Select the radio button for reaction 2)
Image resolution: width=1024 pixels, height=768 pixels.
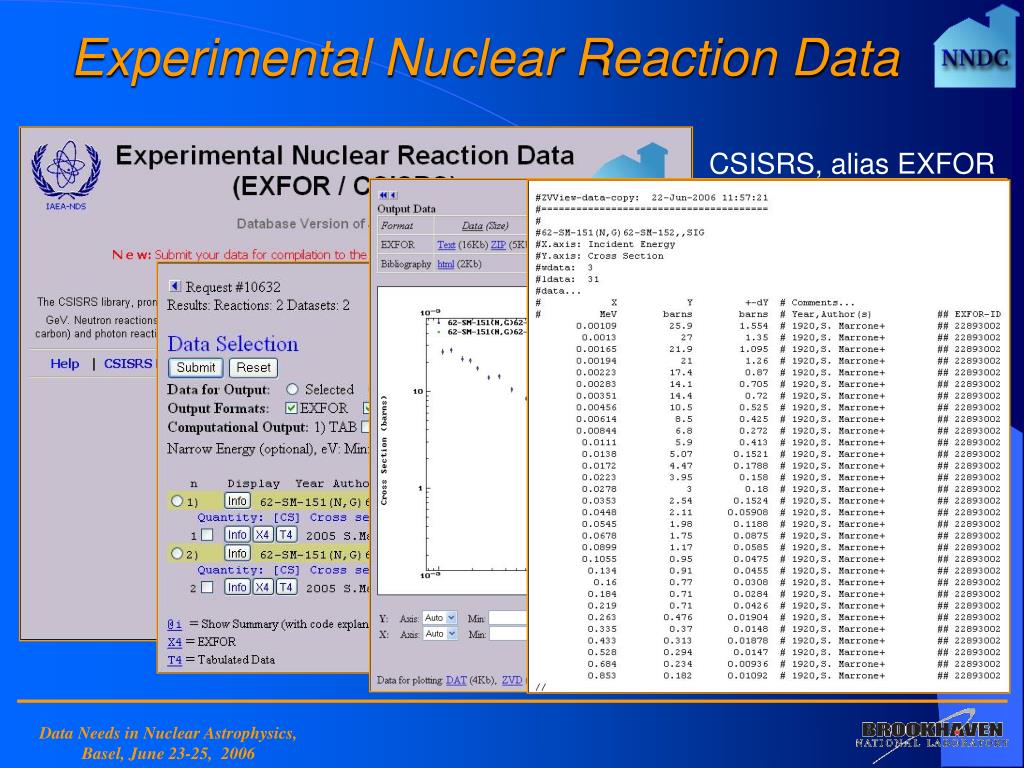click(x=176, y=554)
